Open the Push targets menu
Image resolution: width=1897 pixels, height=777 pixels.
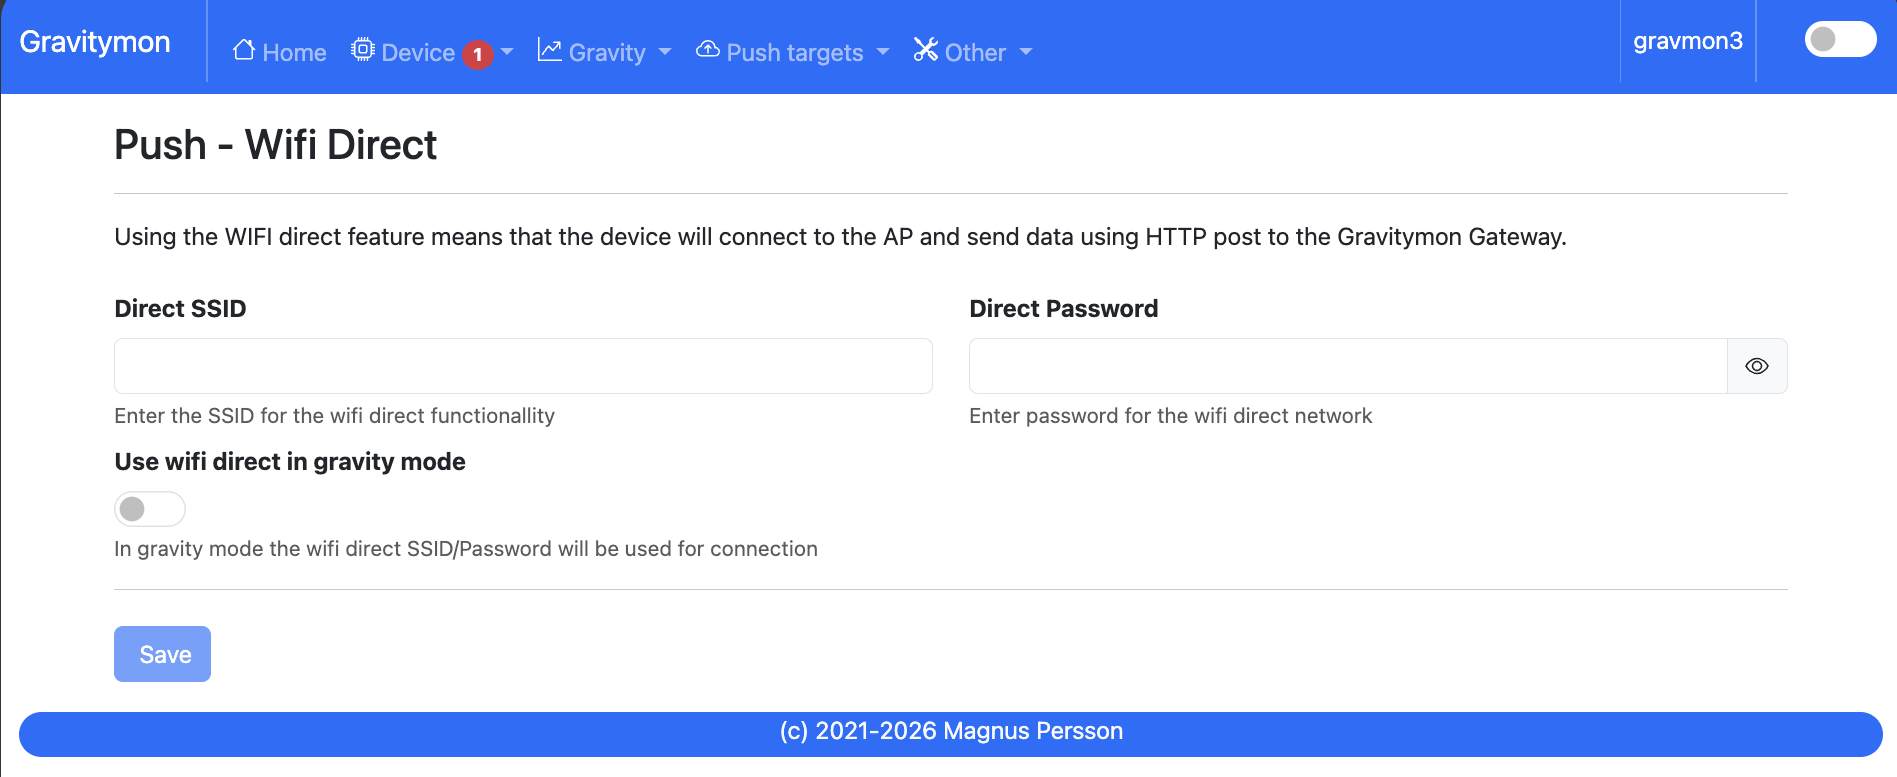pyautogui.click(x=794, y=53)
